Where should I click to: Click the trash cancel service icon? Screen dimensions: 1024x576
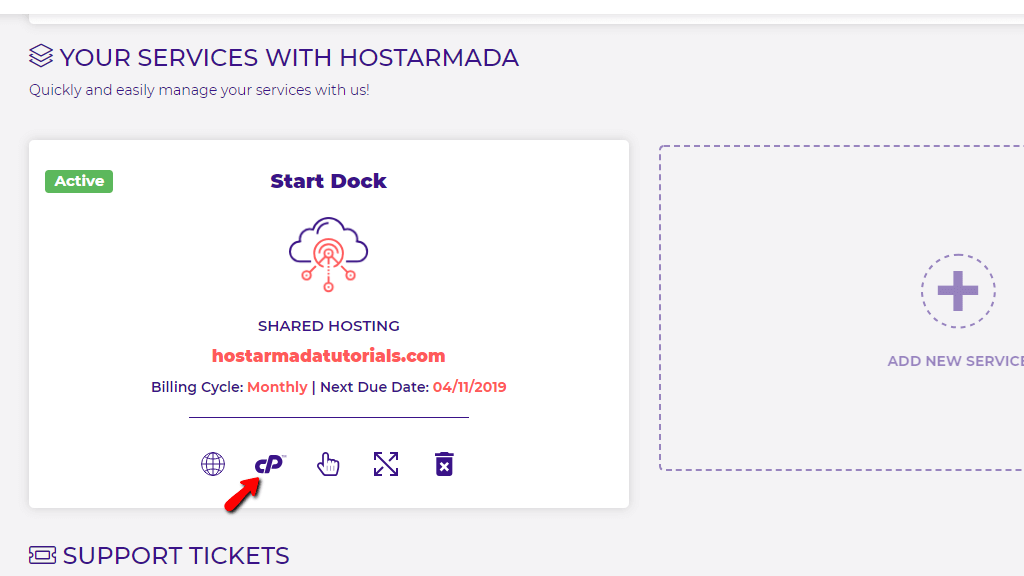[444, 464]
